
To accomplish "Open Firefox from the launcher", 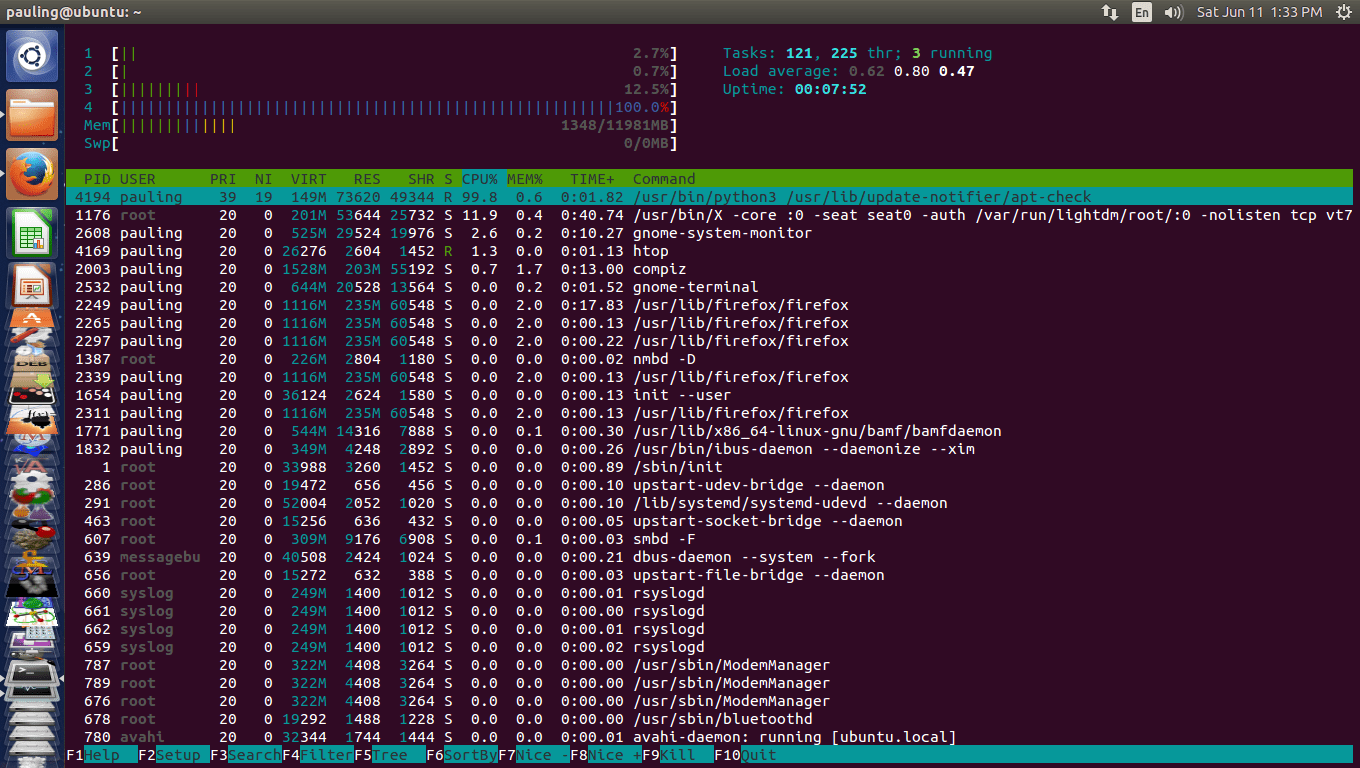I will (27, 172).
